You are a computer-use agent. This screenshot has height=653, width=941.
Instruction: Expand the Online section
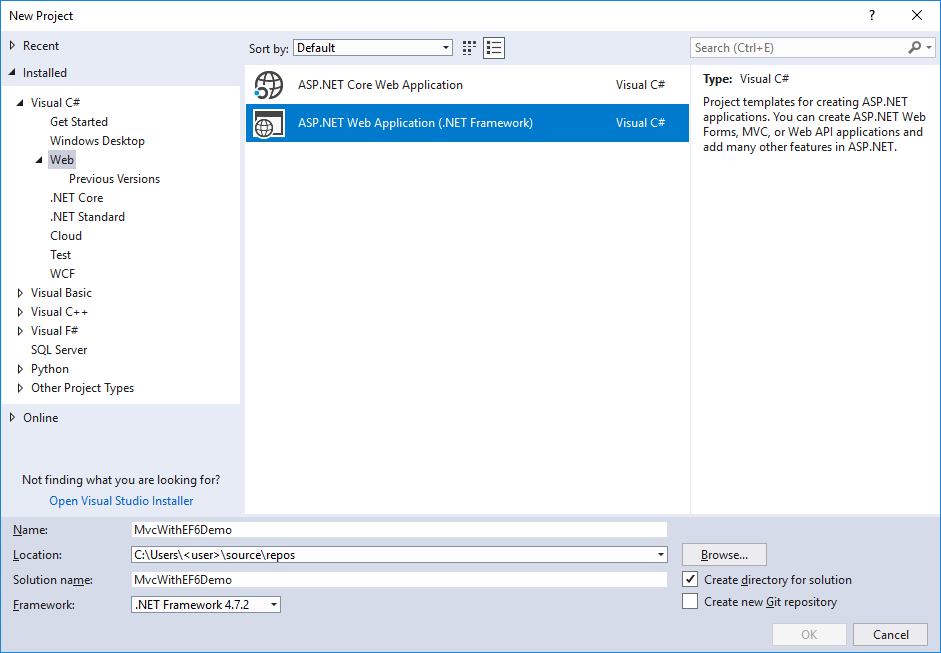pyautogui.click(x=13, y=418)
